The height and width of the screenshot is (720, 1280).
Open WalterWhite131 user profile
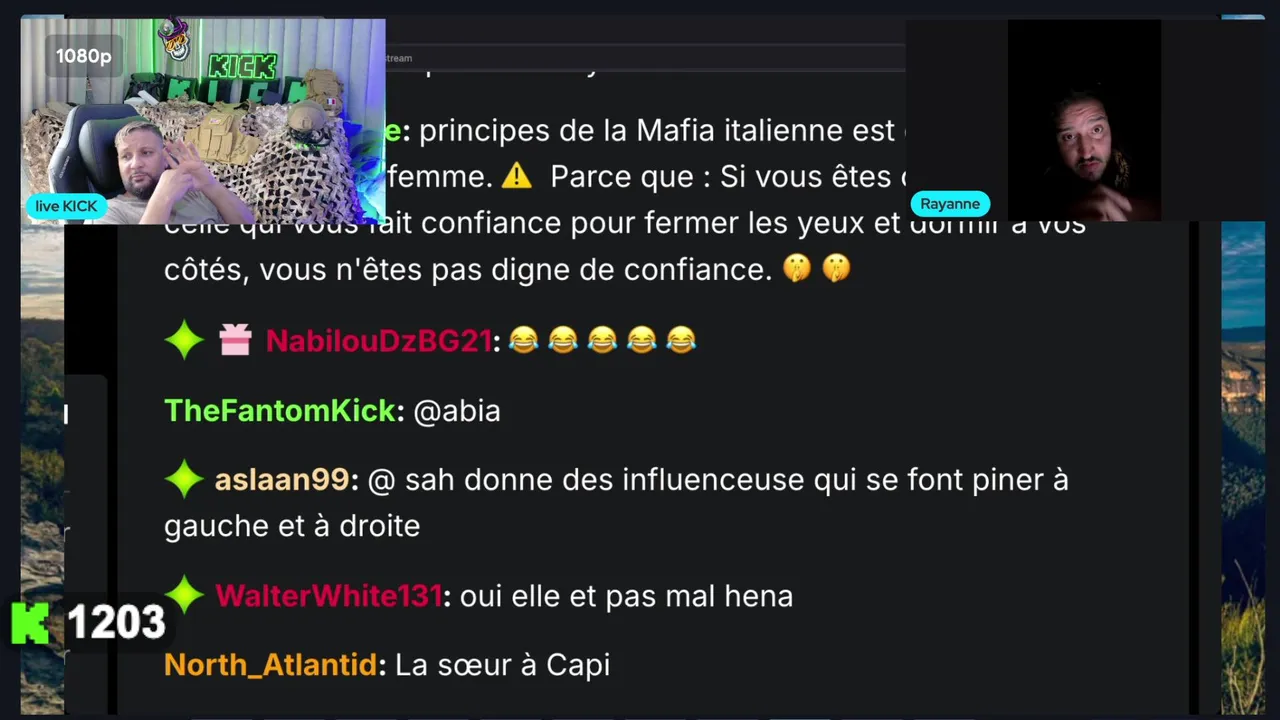click(328, 596)
